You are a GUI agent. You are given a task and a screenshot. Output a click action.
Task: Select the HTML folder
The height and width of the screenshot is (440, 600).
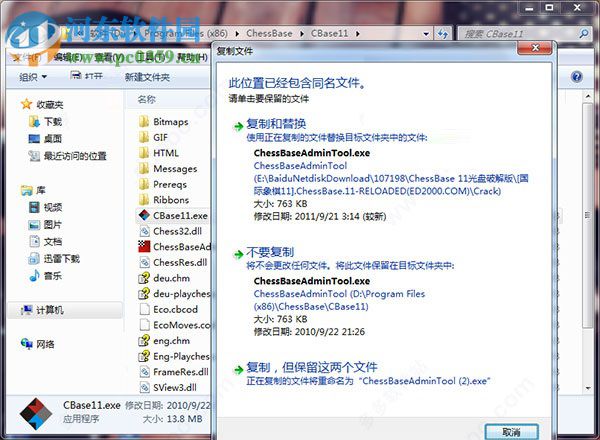coord(159,153)
